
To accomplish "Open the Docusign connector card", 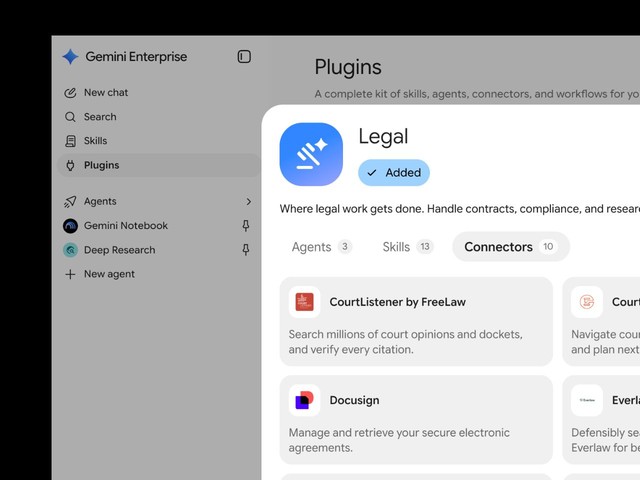I will point(416,420).
